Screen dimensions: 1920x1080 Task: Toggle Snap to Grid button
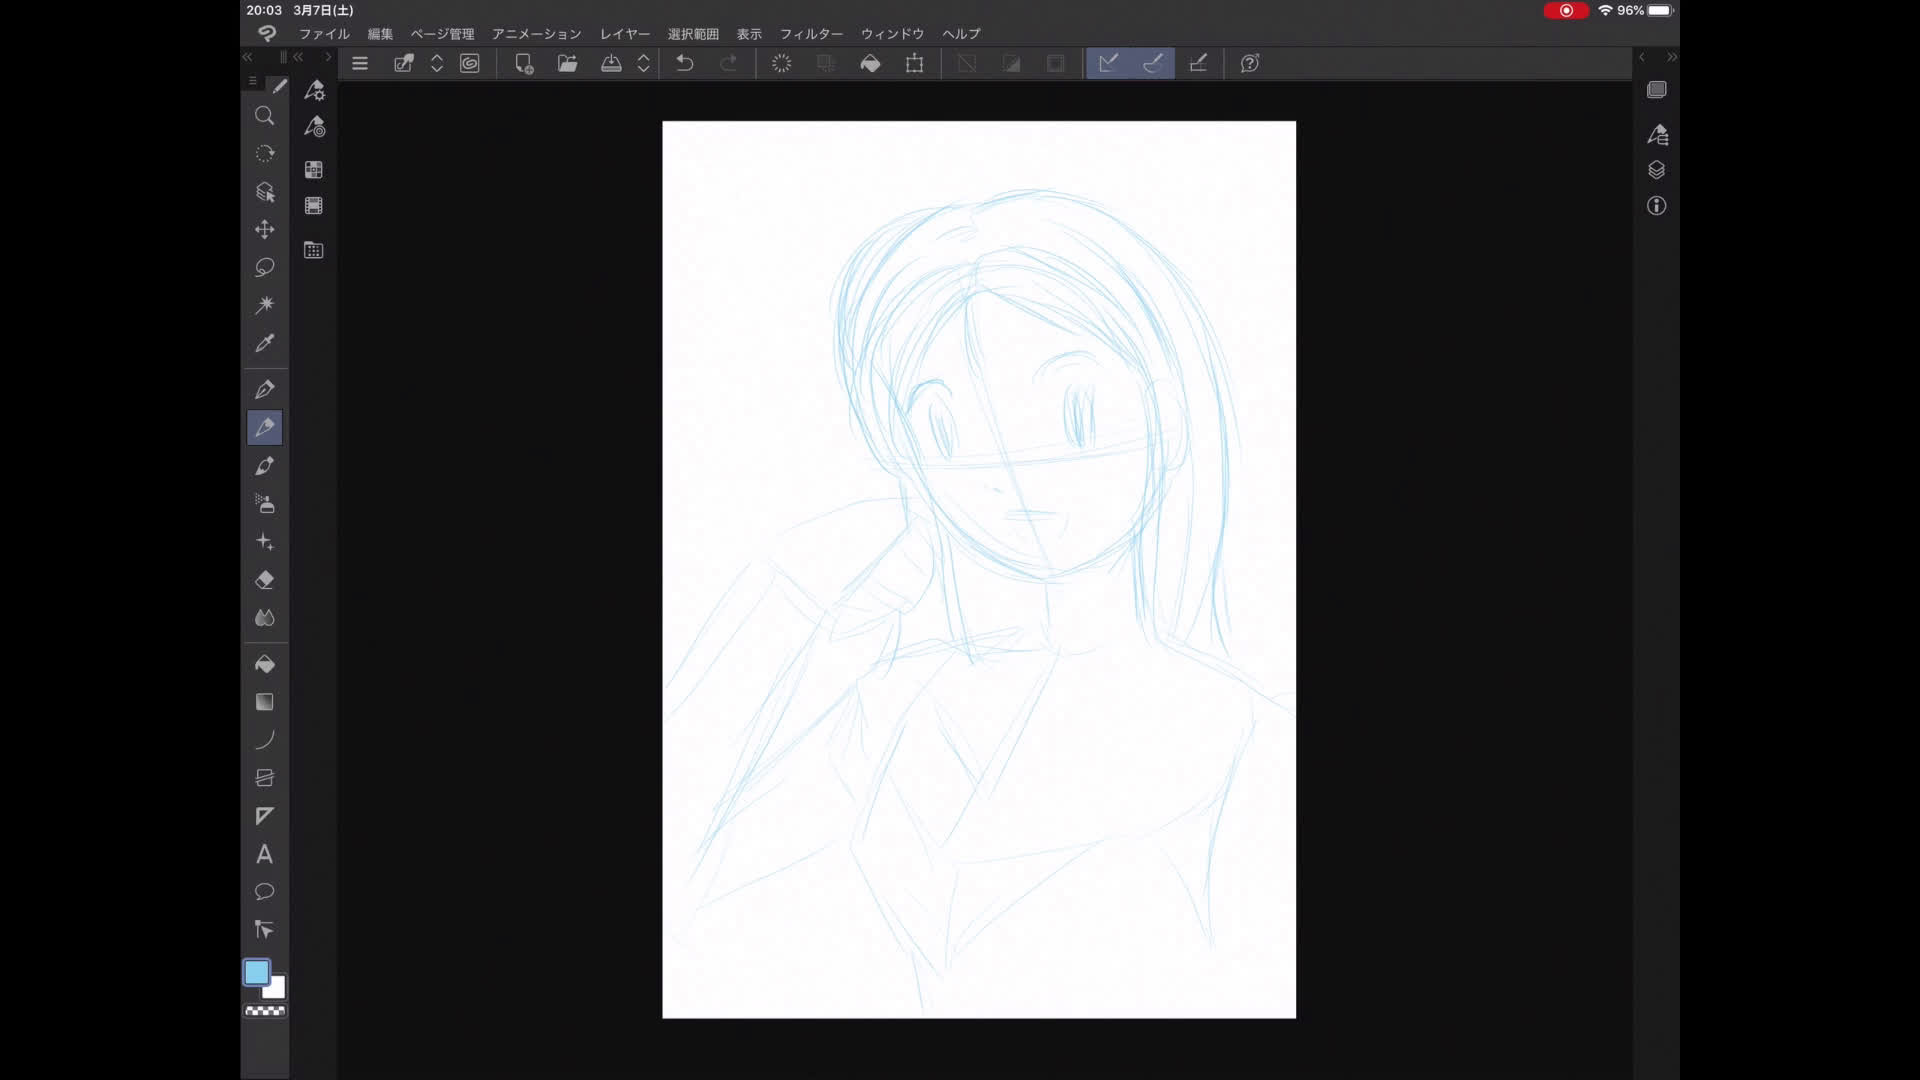(1198, 63)
